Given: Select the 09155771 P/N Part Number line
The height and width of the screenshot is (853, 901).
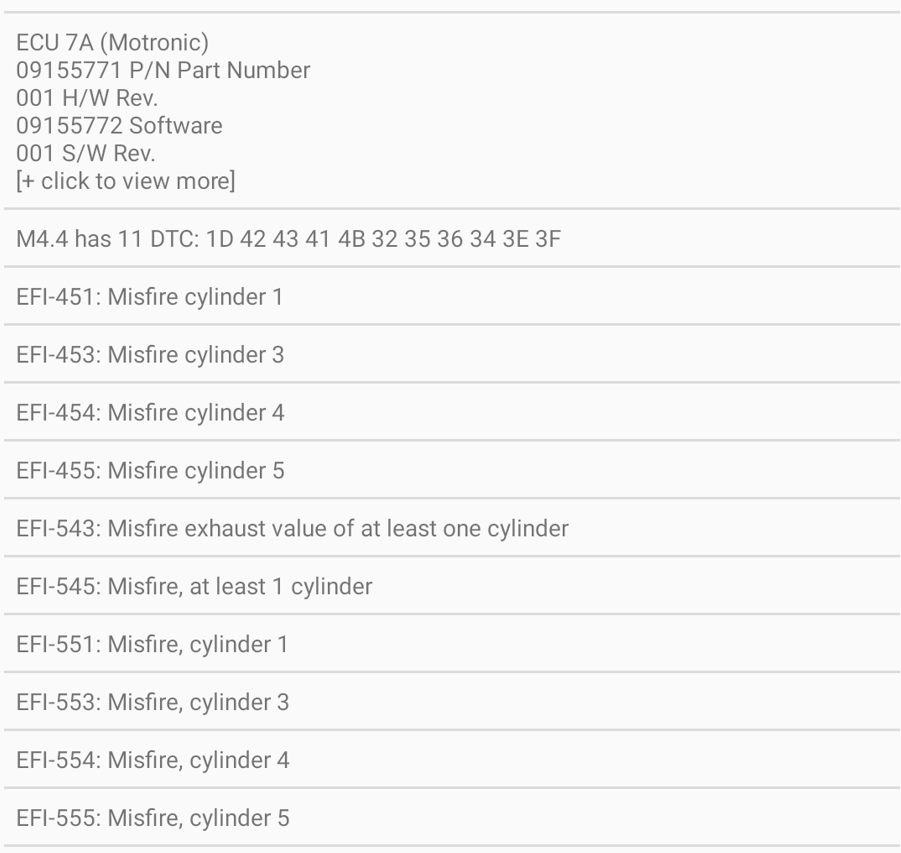Looking at the screenshot, I should click(163, 71).
